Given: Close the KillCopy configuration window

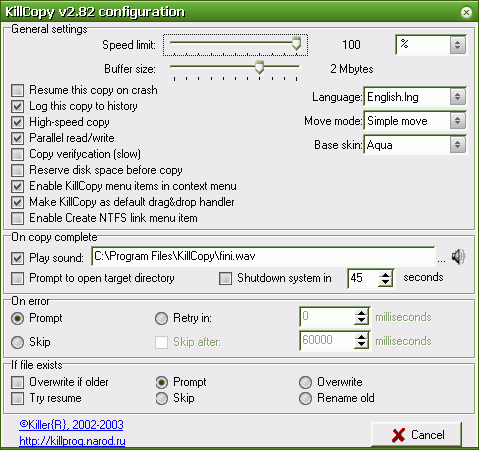Looking at the screenshot, I should [x=466, y=12].
